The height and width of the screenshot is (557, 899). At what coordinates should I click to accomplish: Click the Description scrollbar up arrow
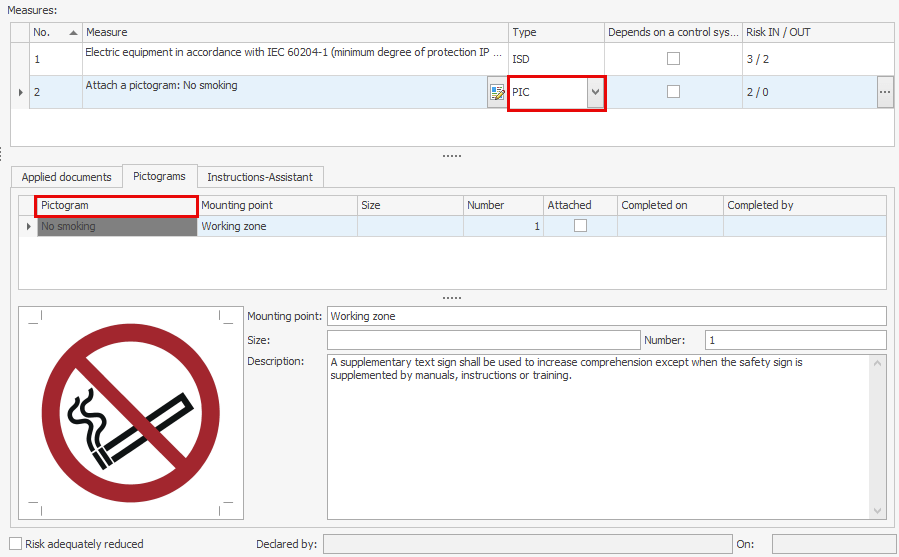click(877, 363)
